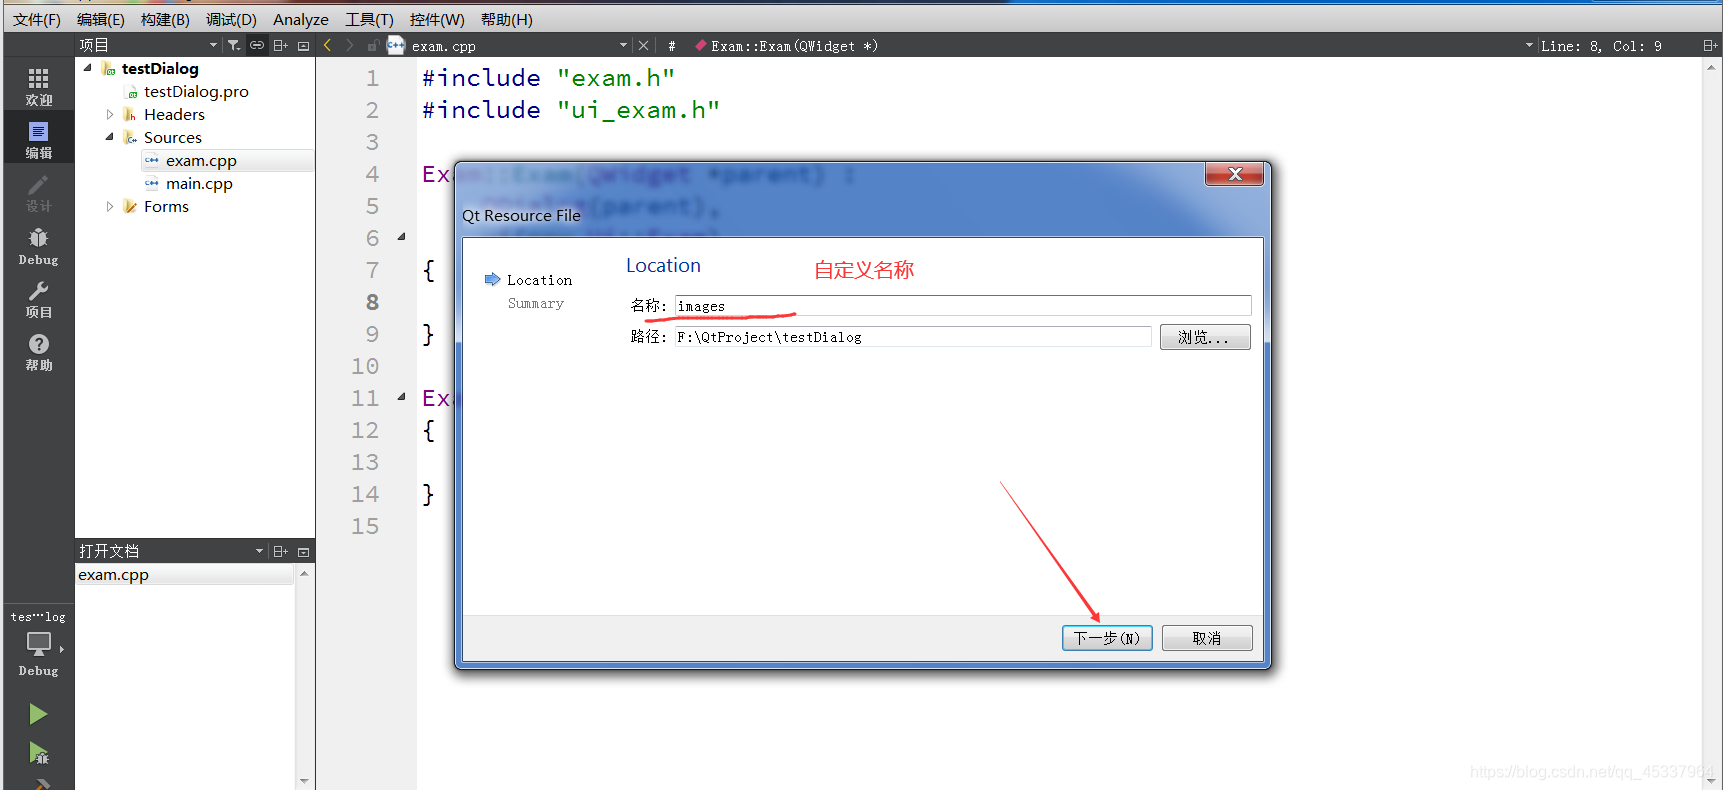Start debugging with the bug-arrow icon
The image size is (1723, 790).
[x=38, y=753]
